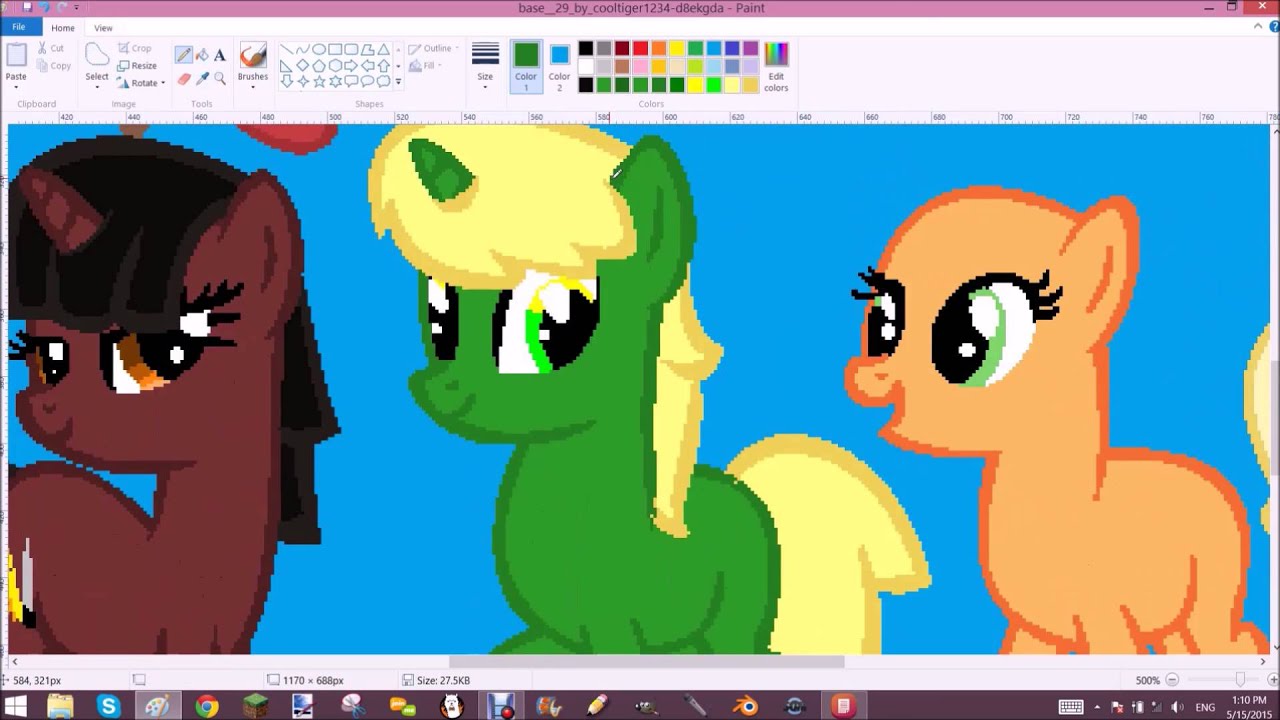Open the File menu
Viewport: 1280px width, 720px height.
pyautogui.click(x=19, y=28)
